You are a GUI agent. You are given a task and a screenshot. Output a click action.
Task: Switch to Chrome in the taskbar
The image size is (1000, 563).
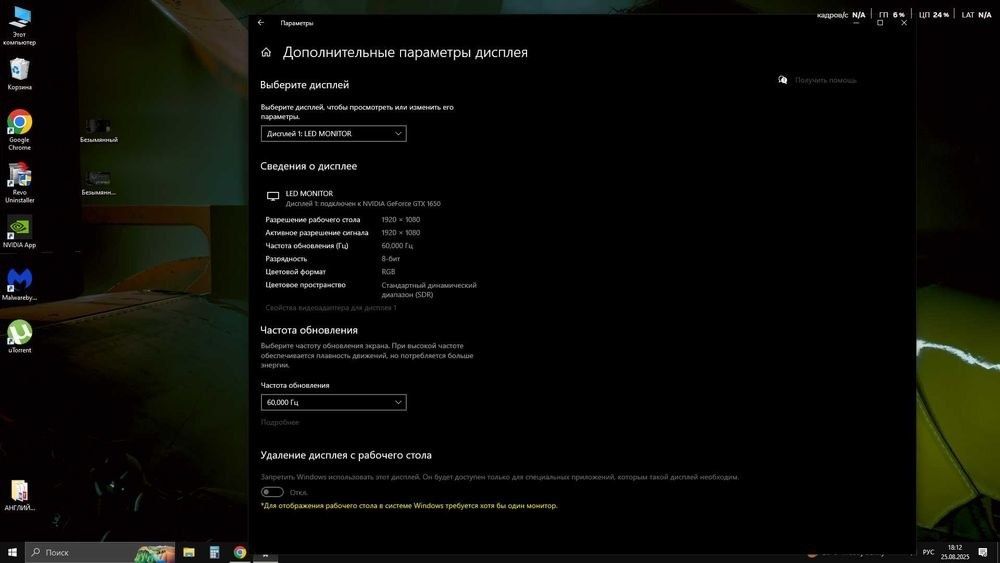pyautogui.click(x=240, y=552)
